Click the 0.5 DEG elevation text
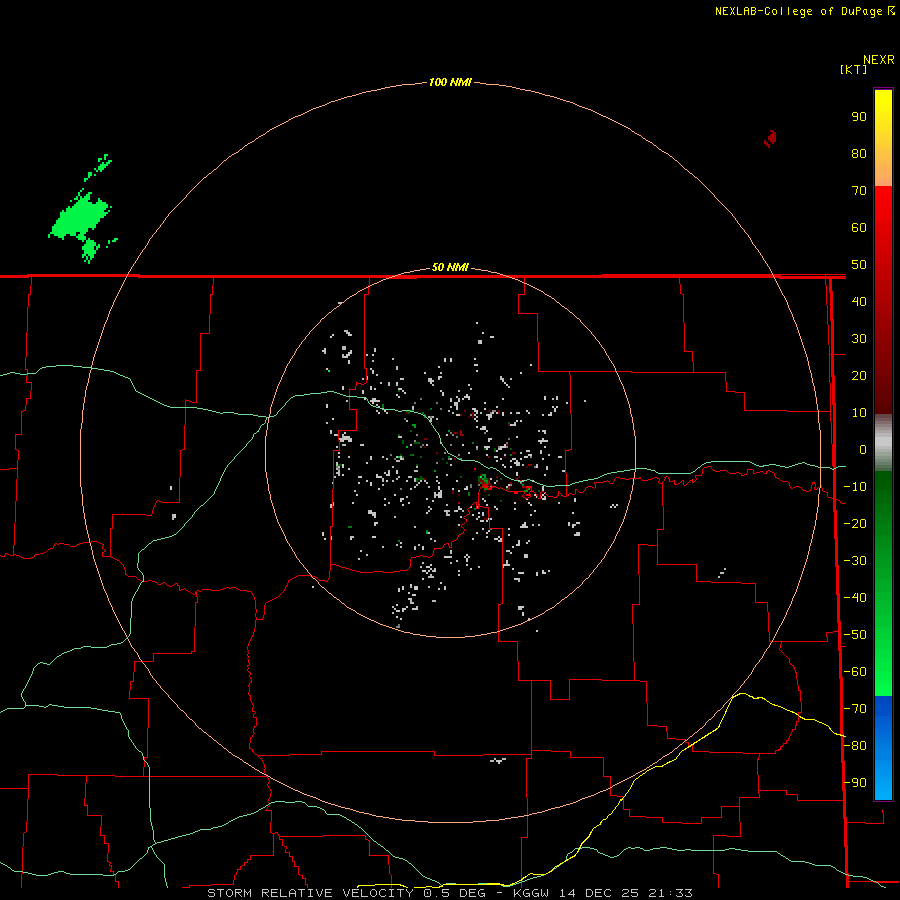The image size is (900, 900). [454, 893]
